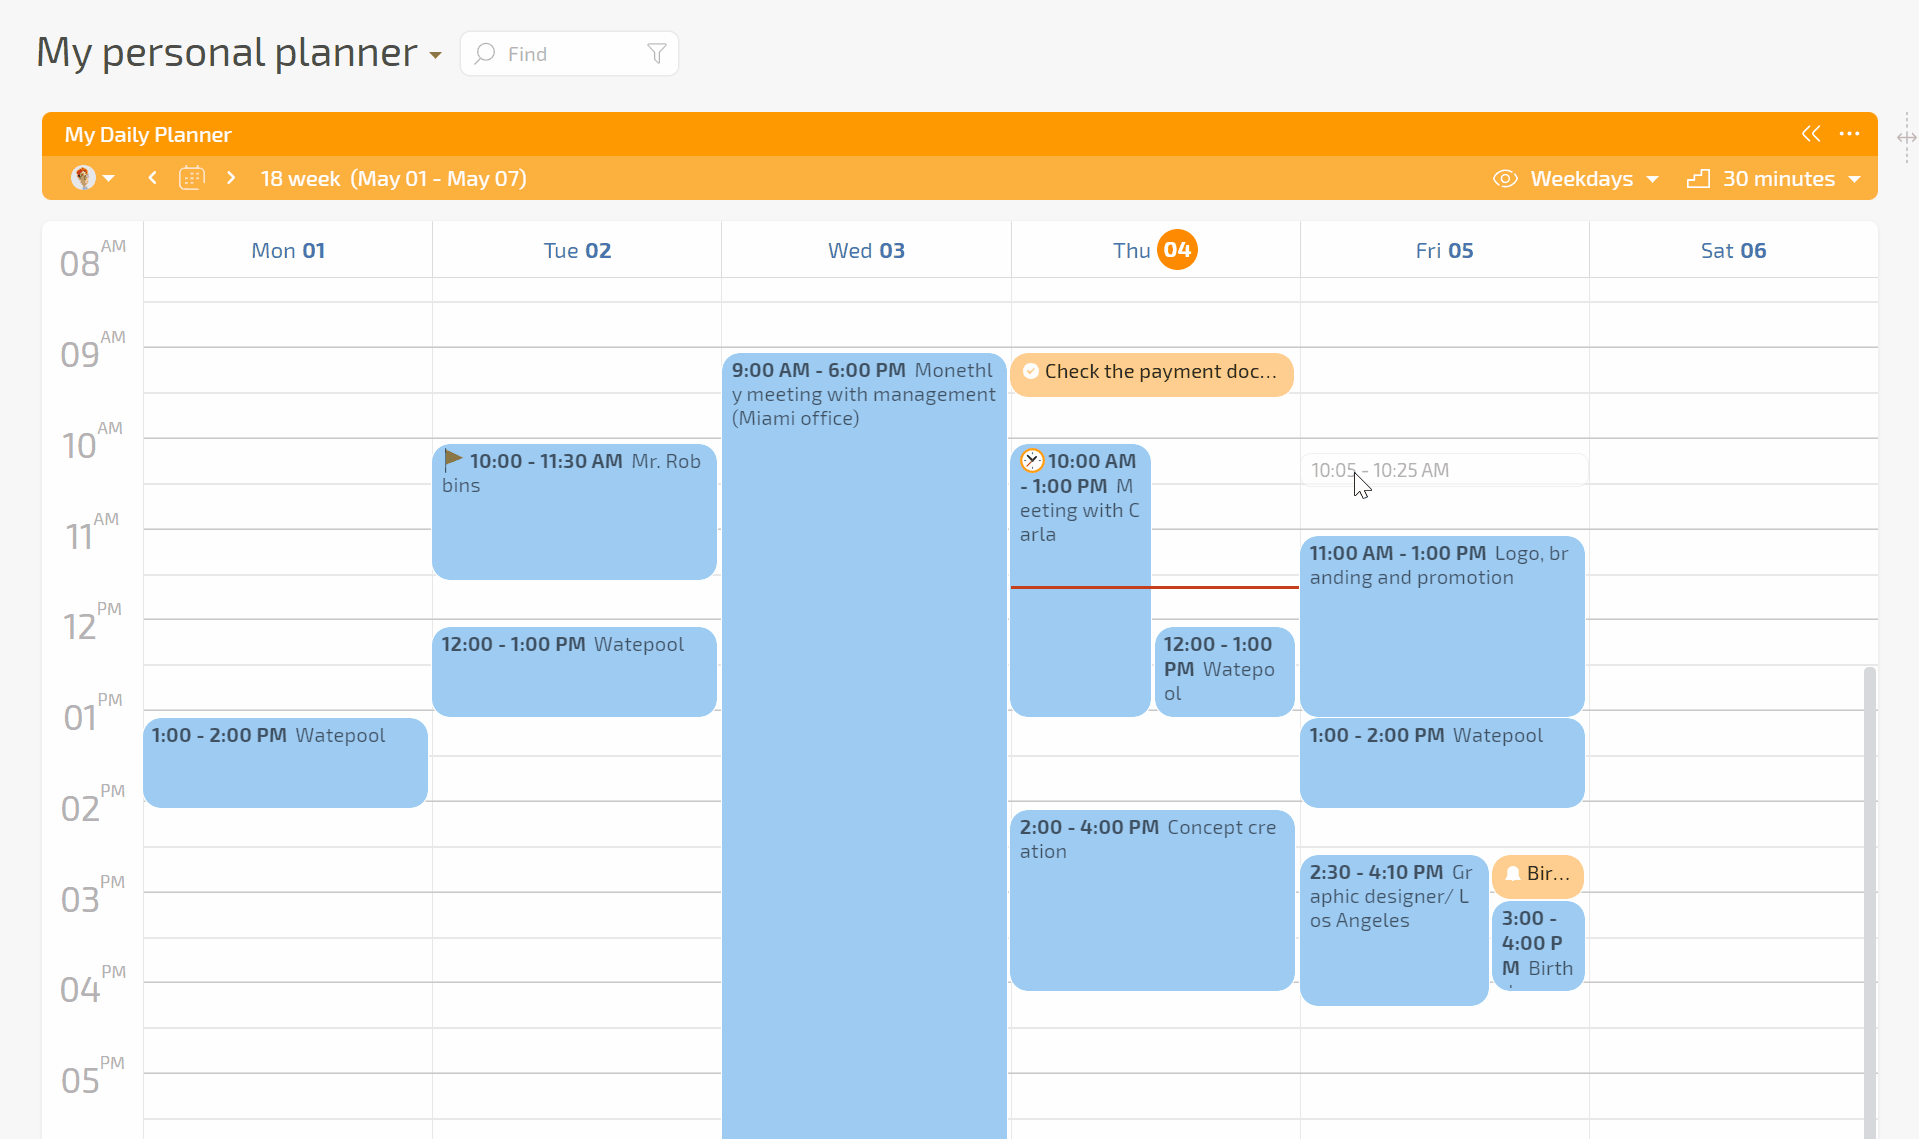Select the Thu 04 day header

(x=1154, y=250)
